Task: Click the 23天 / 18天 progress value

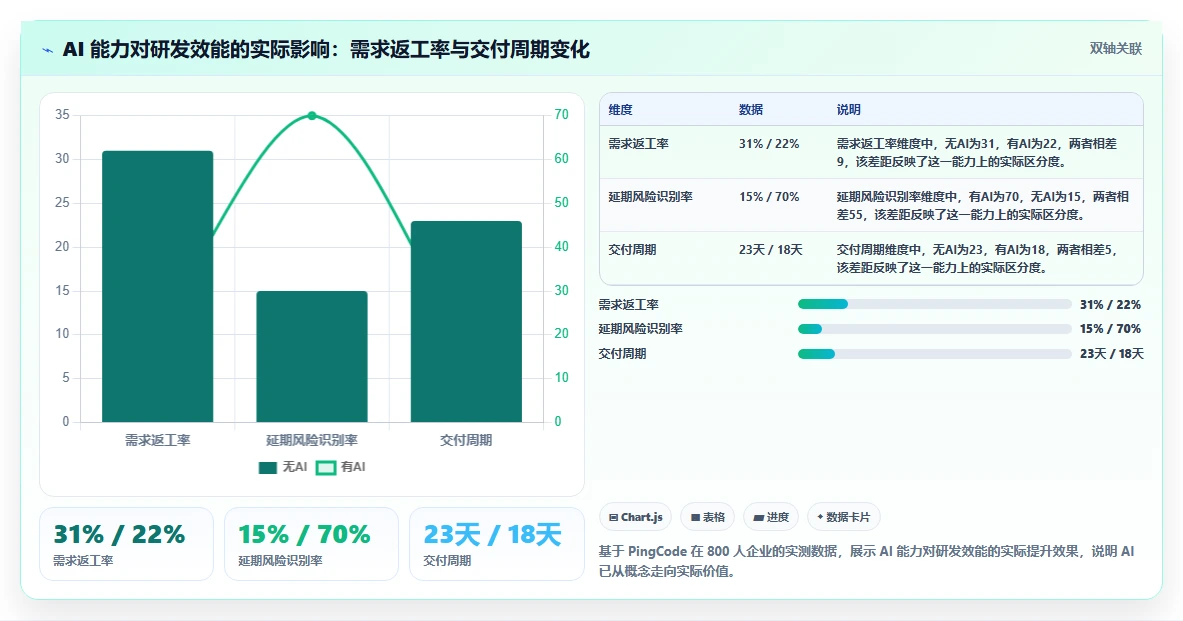Action: 1111,354
